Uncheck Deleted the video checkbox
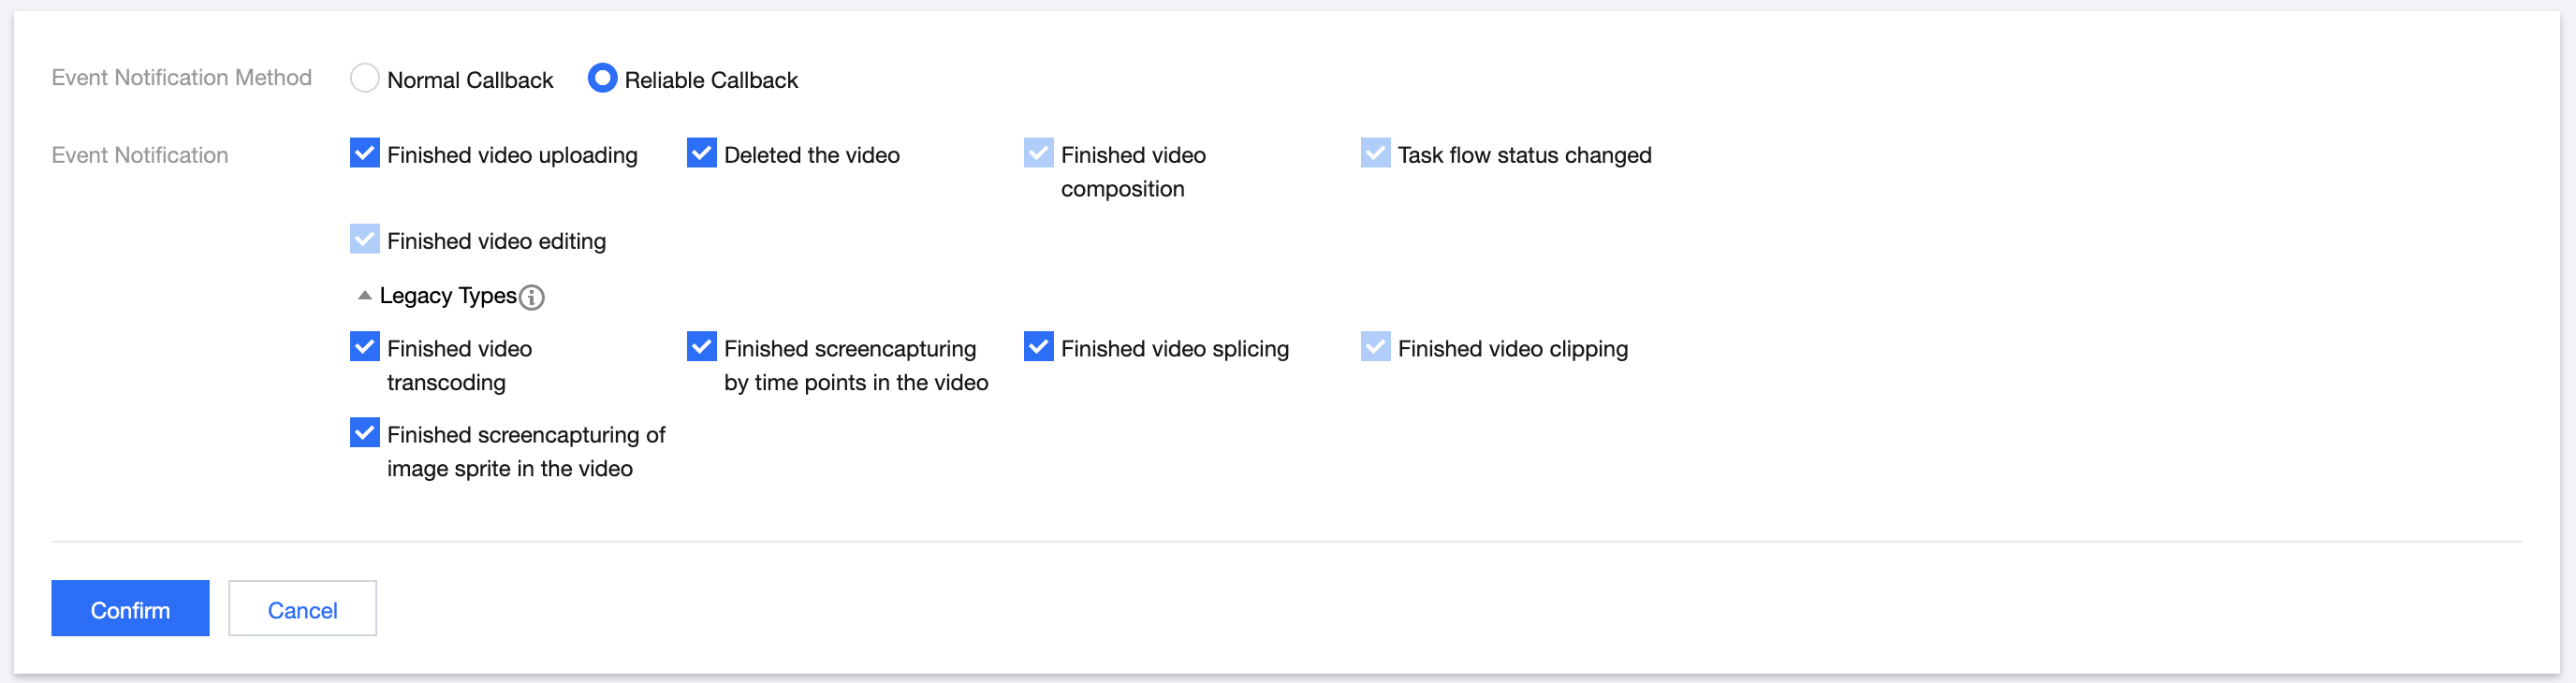 (x=702, y=153)
